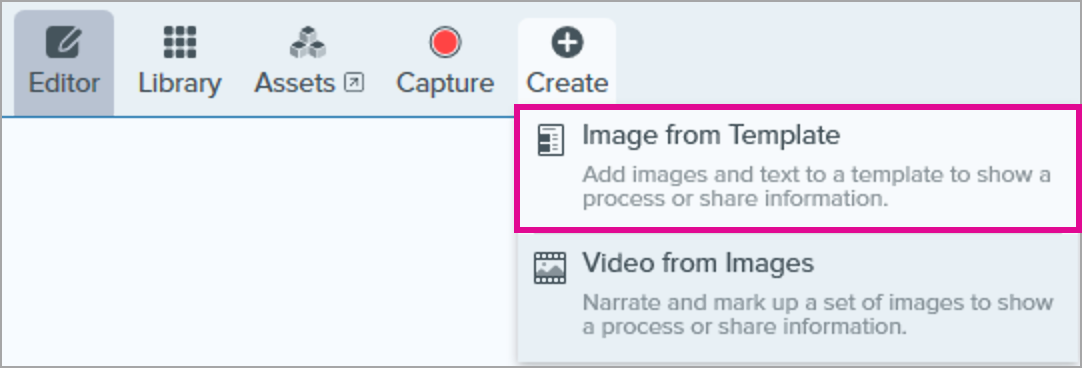The image size is (1082, 368).
Task: Click the template layout icon
Action: pos(551,140)
